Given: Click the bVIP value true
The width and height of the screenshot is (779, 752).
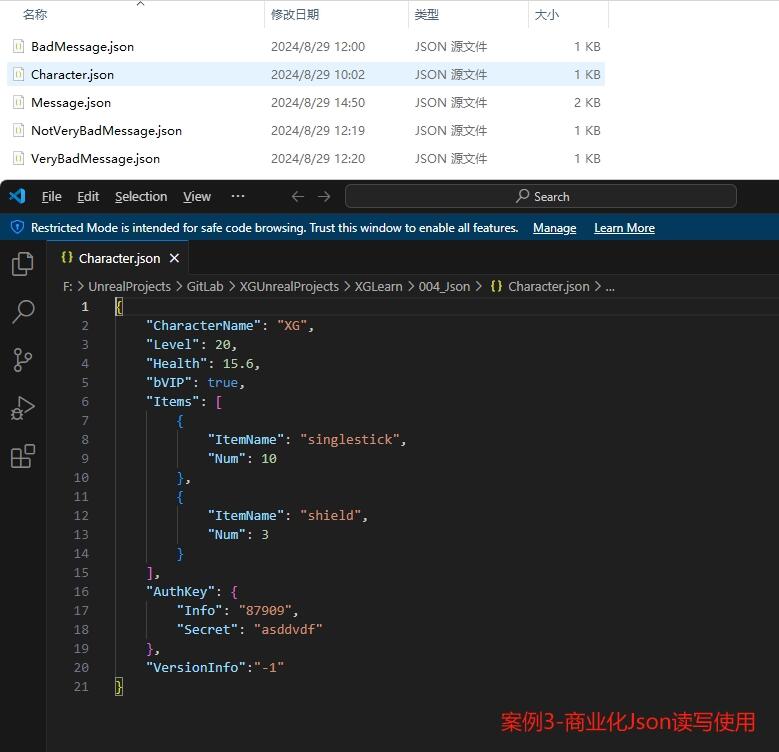Looking at the screenshot, I should pyautogui.click(x=223, y=383).
